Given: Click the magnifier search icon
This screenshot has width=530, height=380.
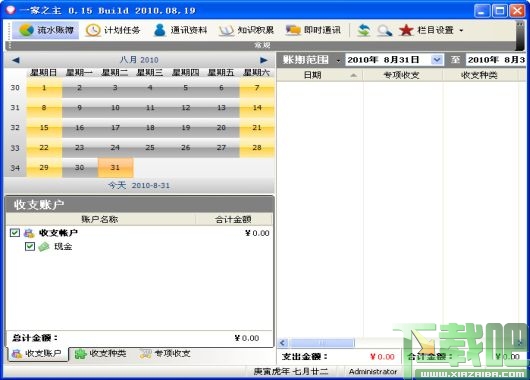Looking at the screenshot, I should (385, 30).
